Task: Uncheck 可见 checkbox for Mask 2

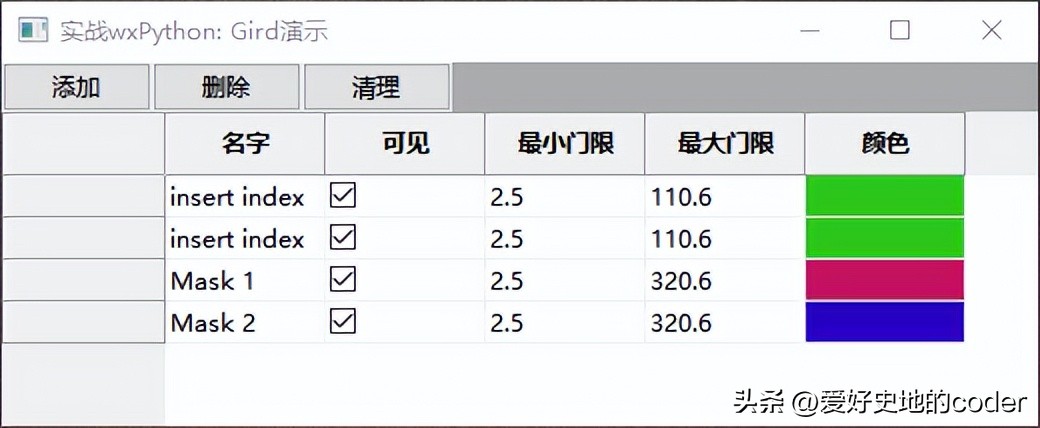Action: tap(343, 321)
